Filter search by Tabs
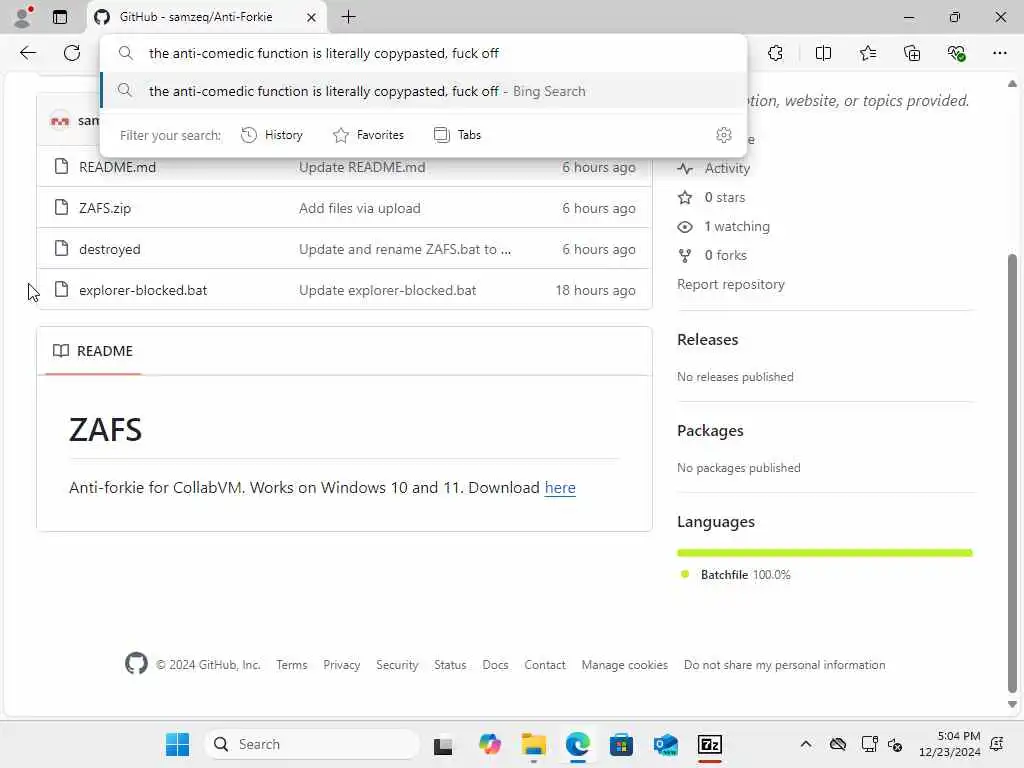The width and height of the screenshot is (1024, 768). [x=458, y=135]
